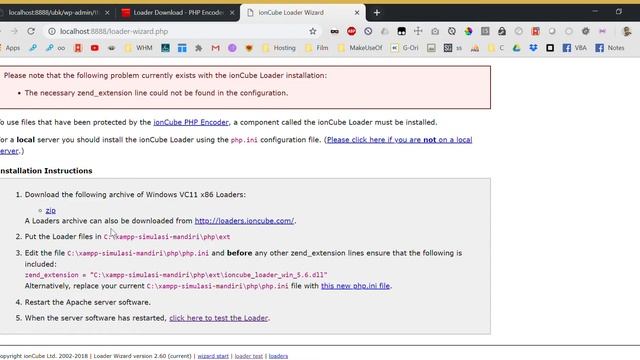Click the four-way arrows extension icon
640x360 pixels.
[418, 31]
